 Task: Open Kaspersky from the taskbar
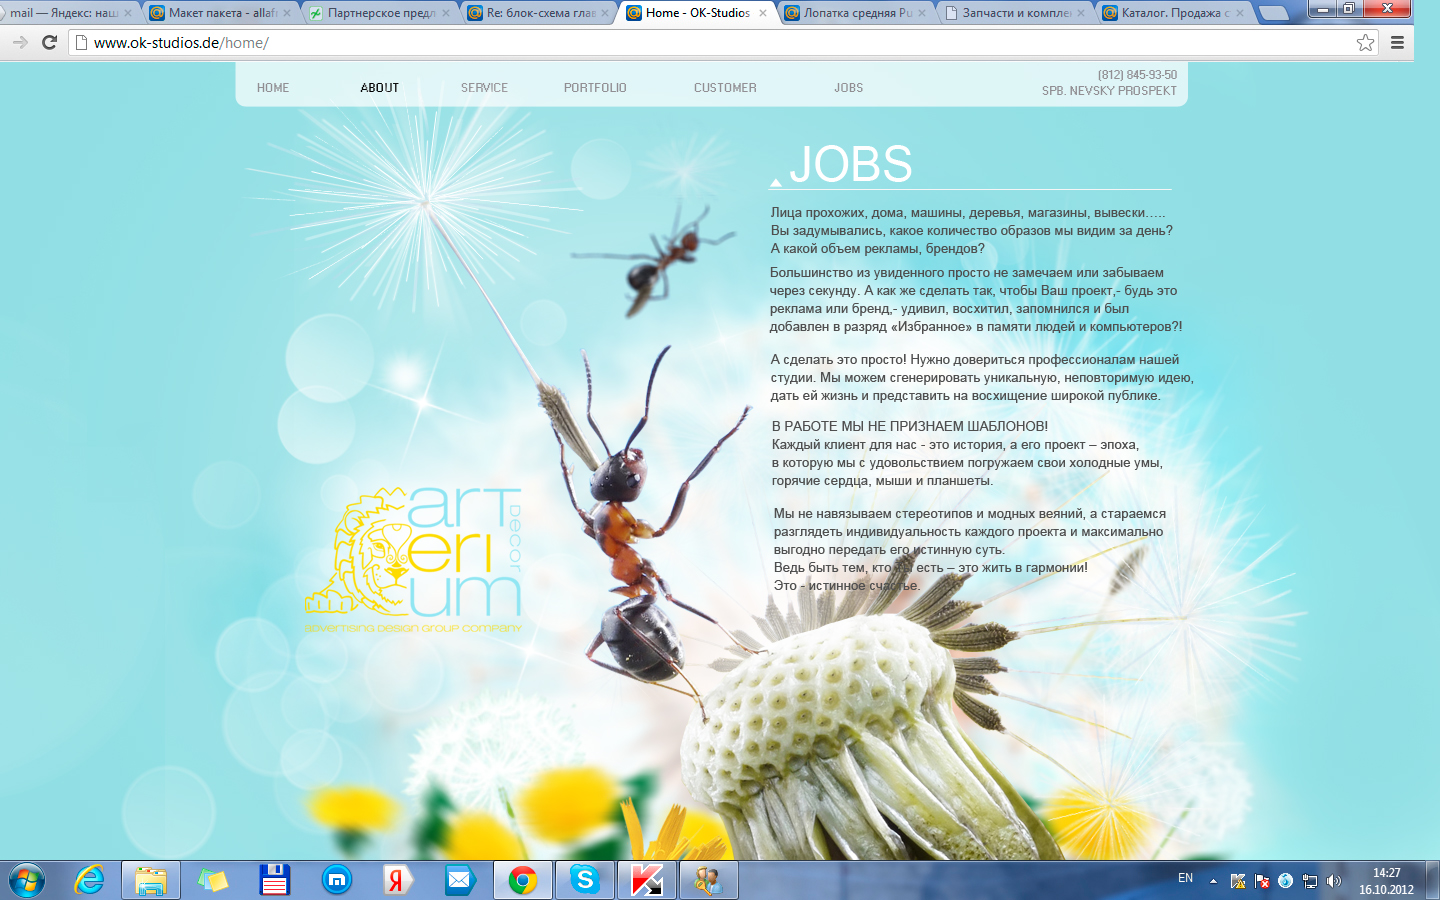646,880
